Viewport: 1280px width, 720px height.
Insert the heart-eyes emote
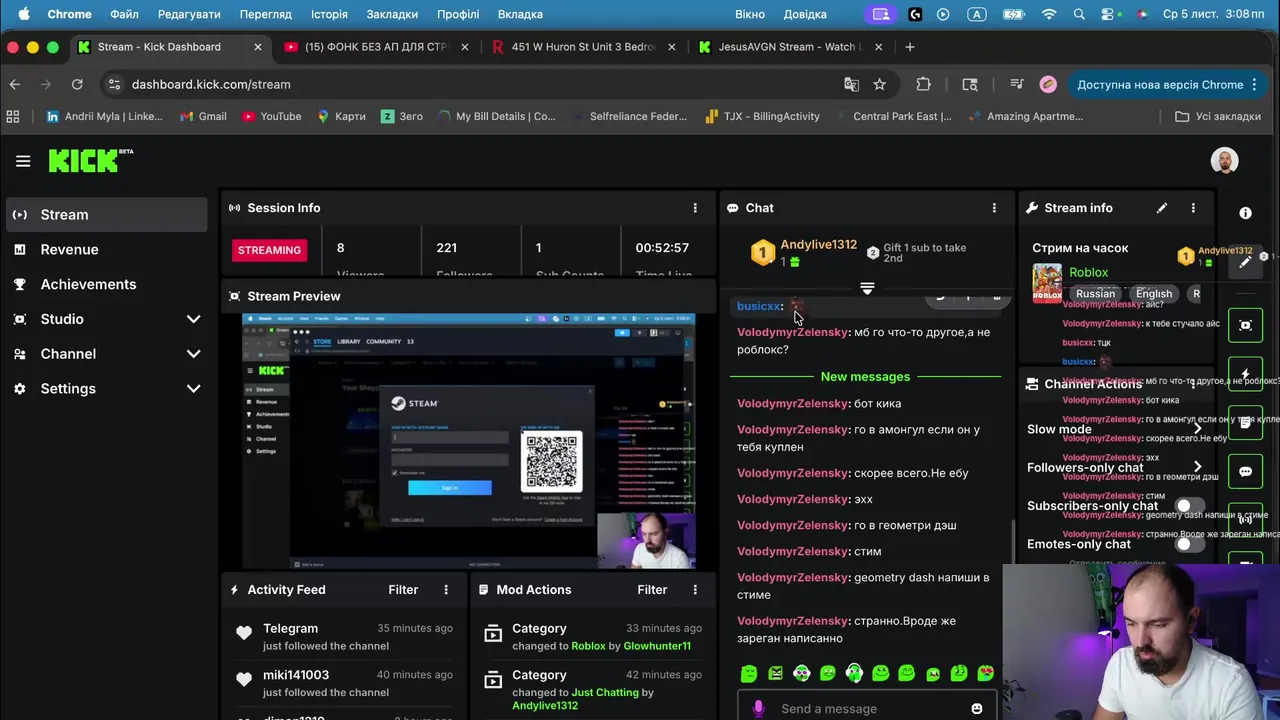(x=985, y=673)
